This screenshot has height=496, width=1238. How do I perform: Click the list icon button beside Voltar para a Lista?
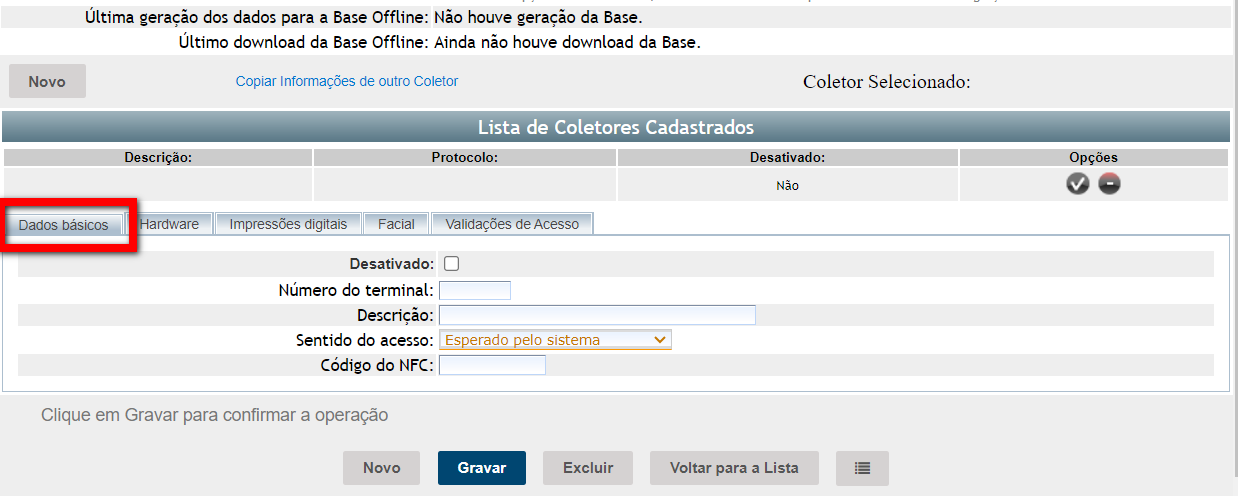pos(862,468)
